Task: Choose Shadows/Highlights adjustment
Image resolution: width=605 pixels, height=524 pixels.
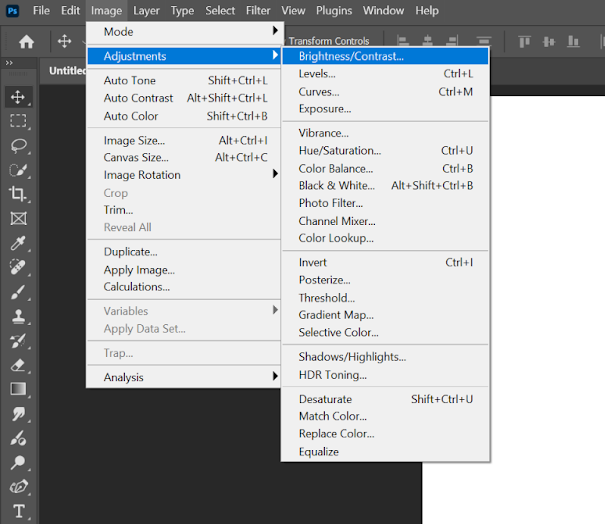Action: (385, 357)
